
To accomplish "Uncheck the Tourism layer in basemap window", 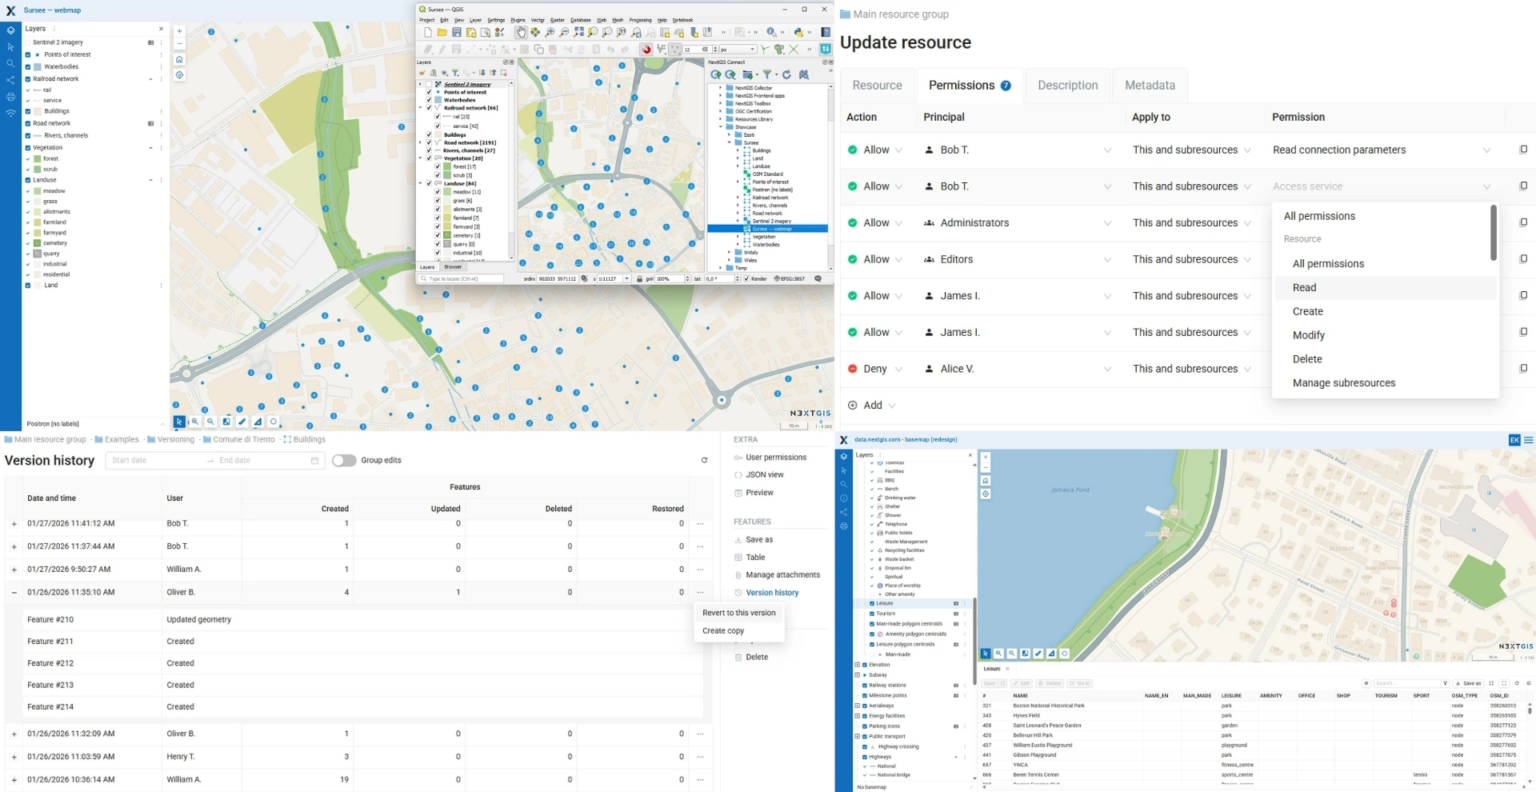I will tap(872, 614).
